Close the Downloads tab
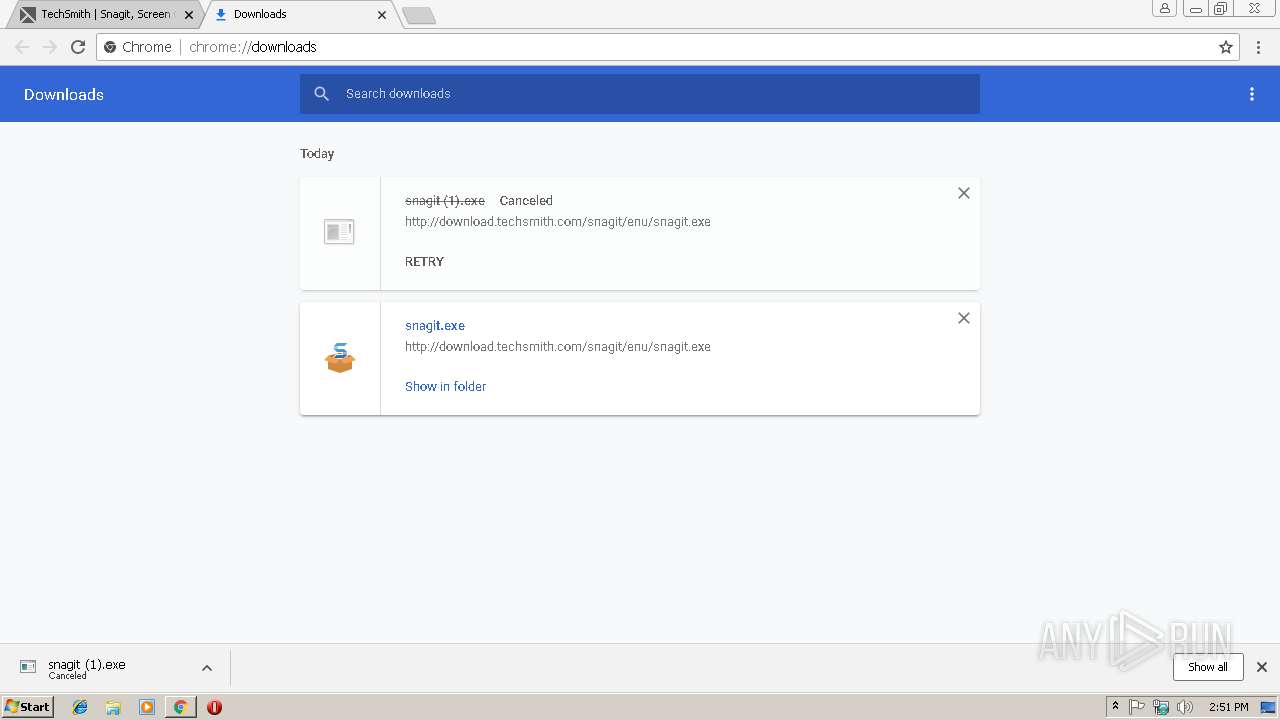 coord(382,15)
